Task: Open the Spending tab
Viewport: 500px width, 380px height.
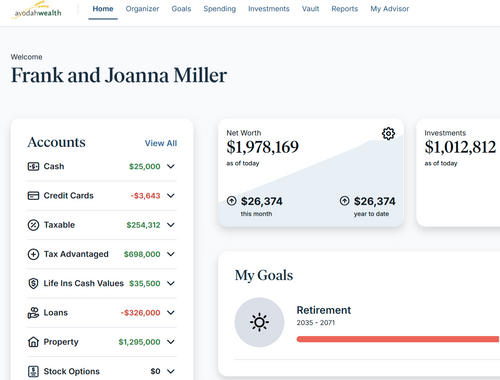Action: (x=220, y=9)
